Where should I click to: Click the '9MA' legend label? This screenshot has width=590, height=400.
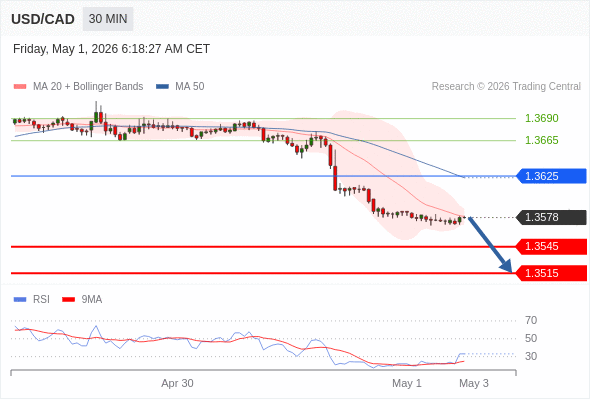click(x=92, y=300)
